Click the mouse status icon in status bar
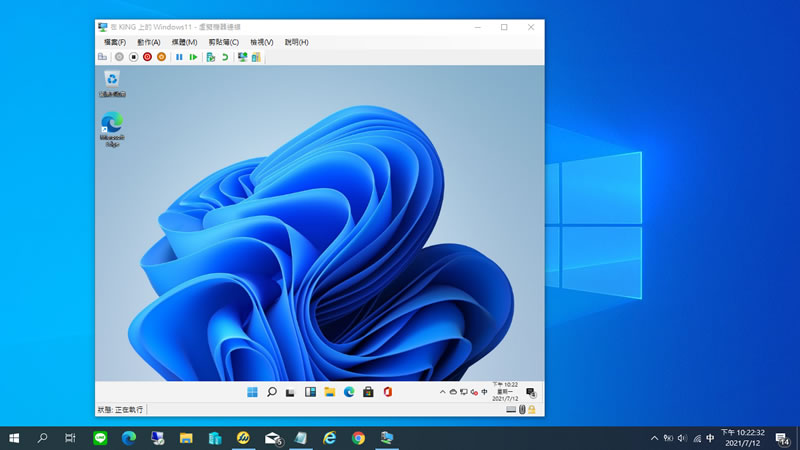This screenshot has width=800, height=450. click(522, 410)
